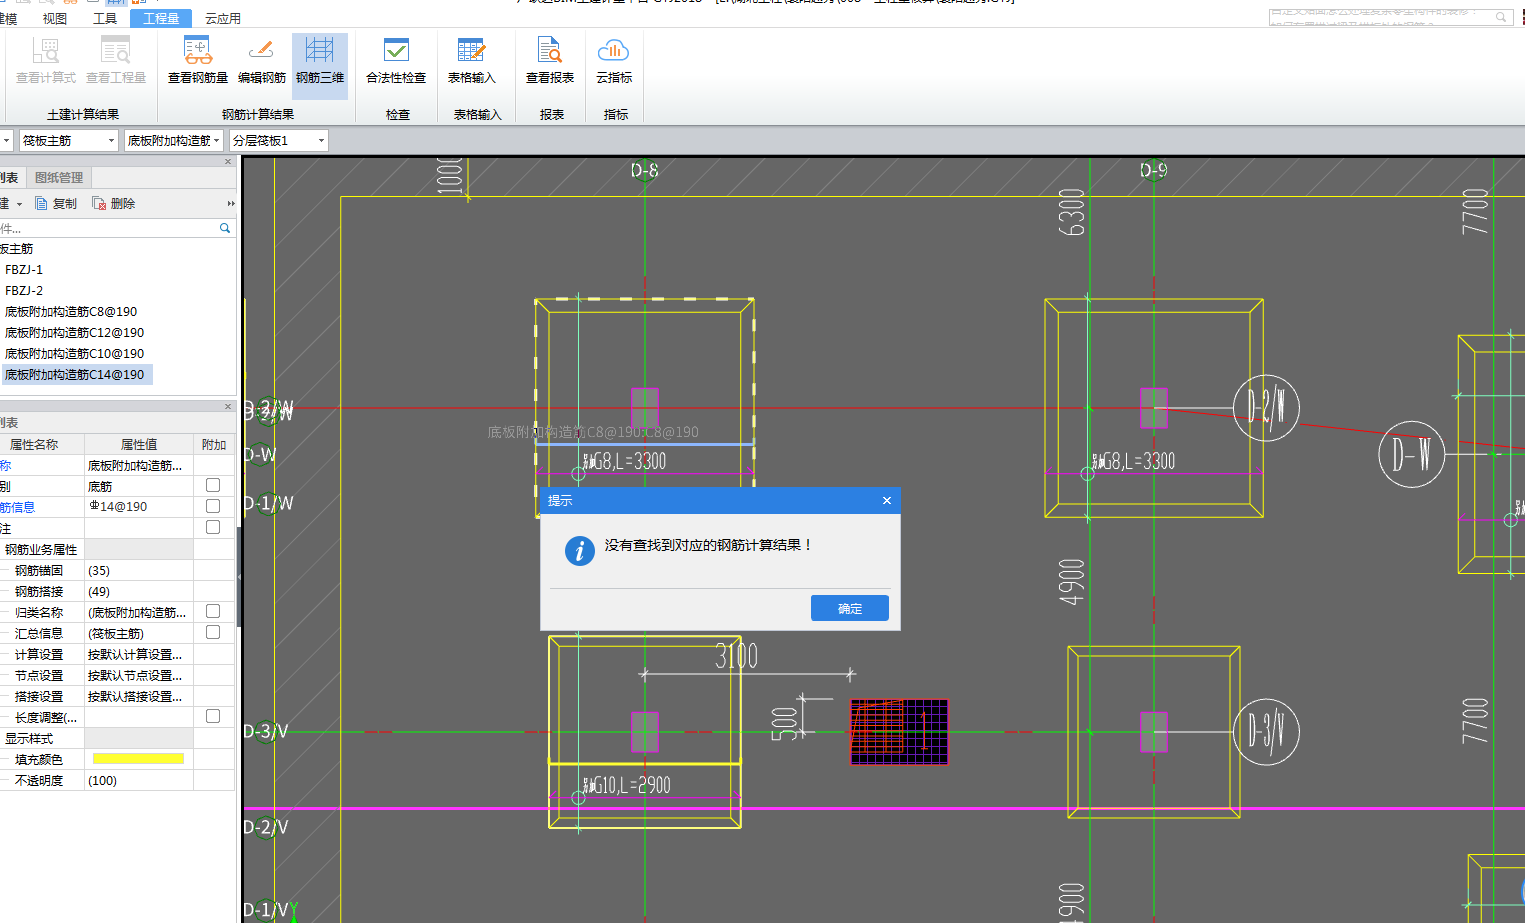Viewport: 1525px width, 923px height.
Task: Toggle 附加 checkbox for 长度调整 row
Action: click(x=213, y=716)
